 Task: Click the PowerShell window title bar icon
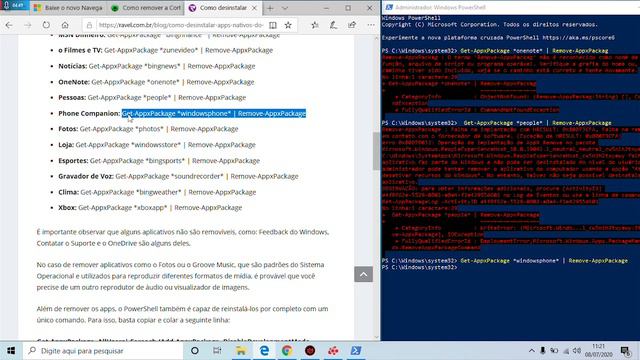click(x=389, y=7)
